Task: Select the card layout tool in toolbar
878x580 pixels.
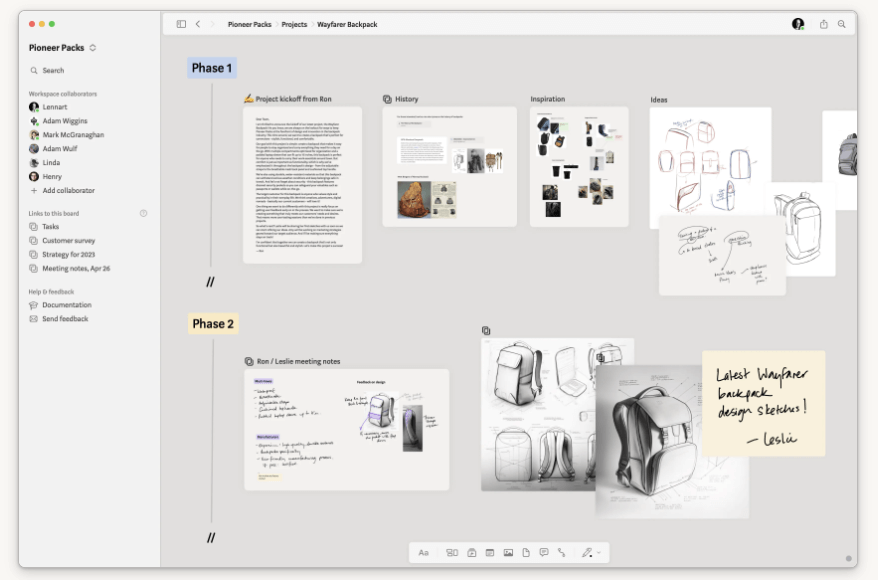Action: [452, 553]
